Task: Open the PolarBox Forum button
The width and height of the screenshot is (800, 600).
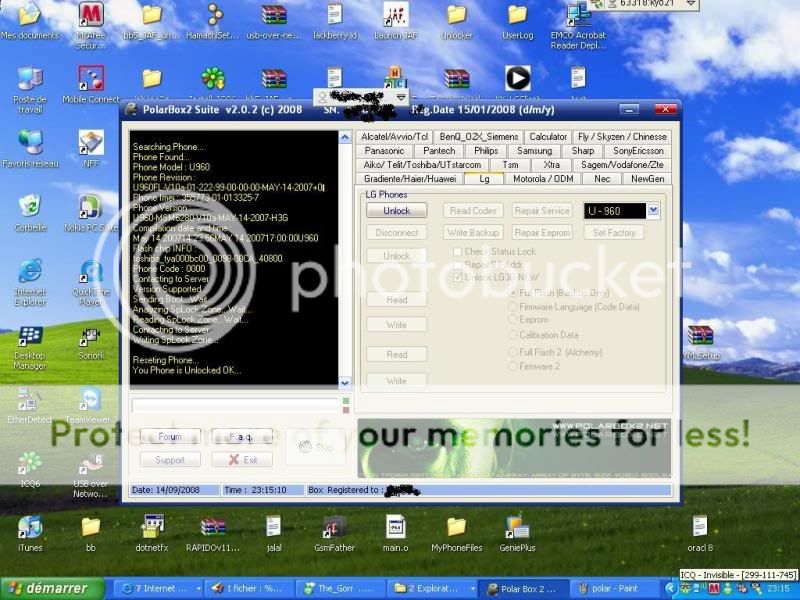Action: pos(170,437)
